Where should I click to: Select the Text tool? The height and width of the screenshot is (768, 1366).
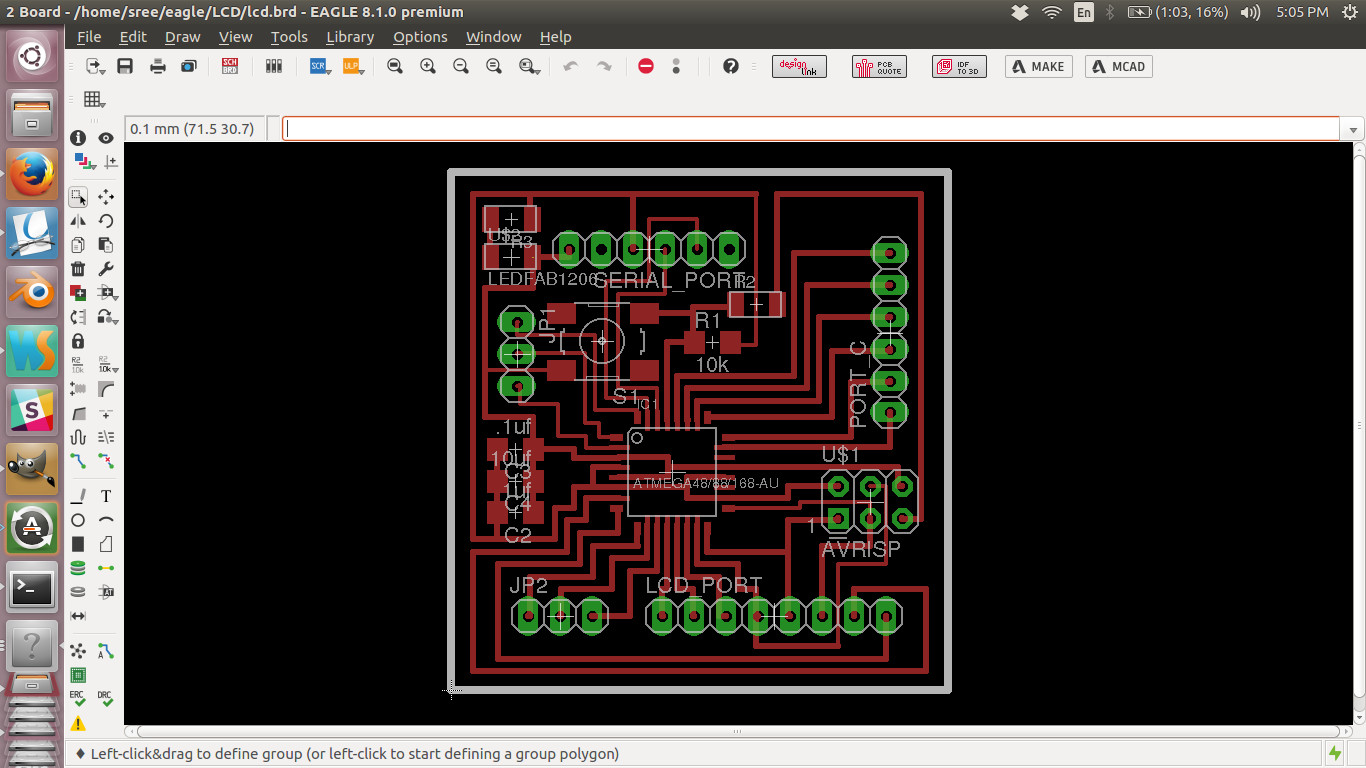coord(106,496)
